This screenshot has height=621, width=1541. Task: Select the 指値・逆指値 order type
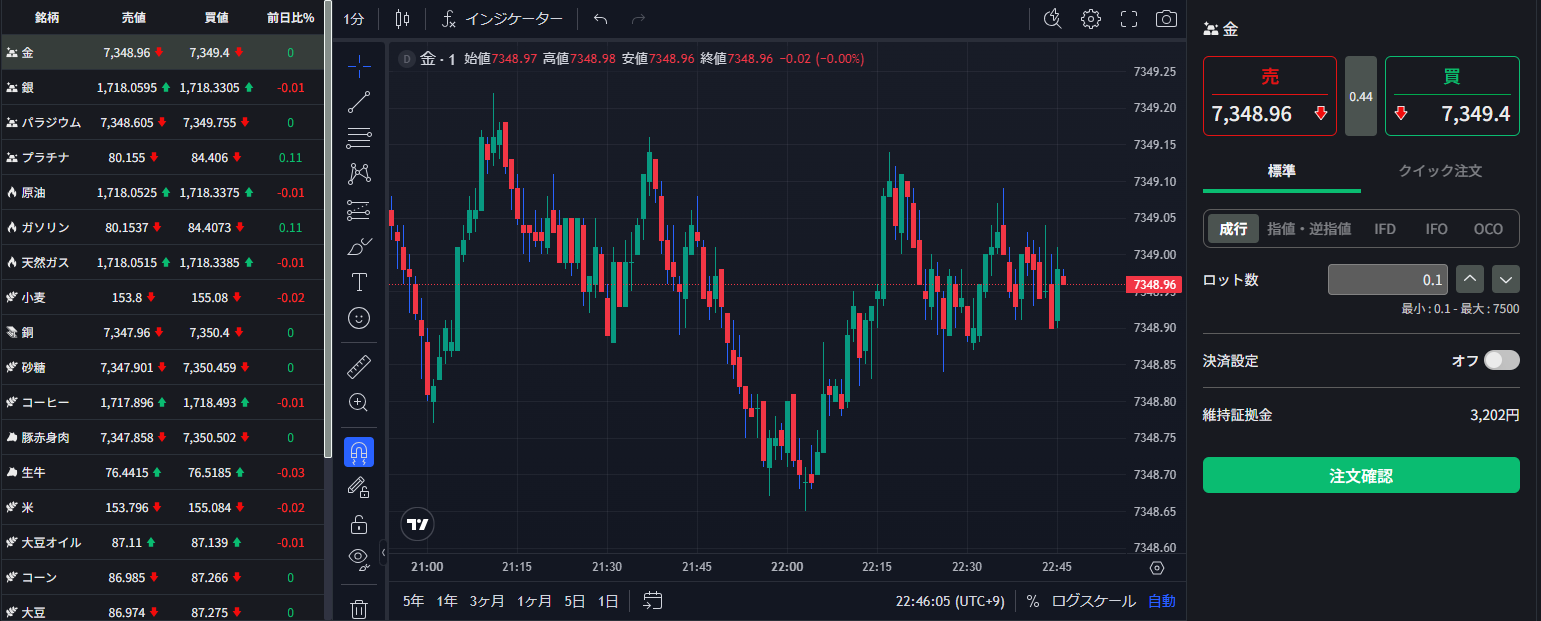tap(1309, 229)
